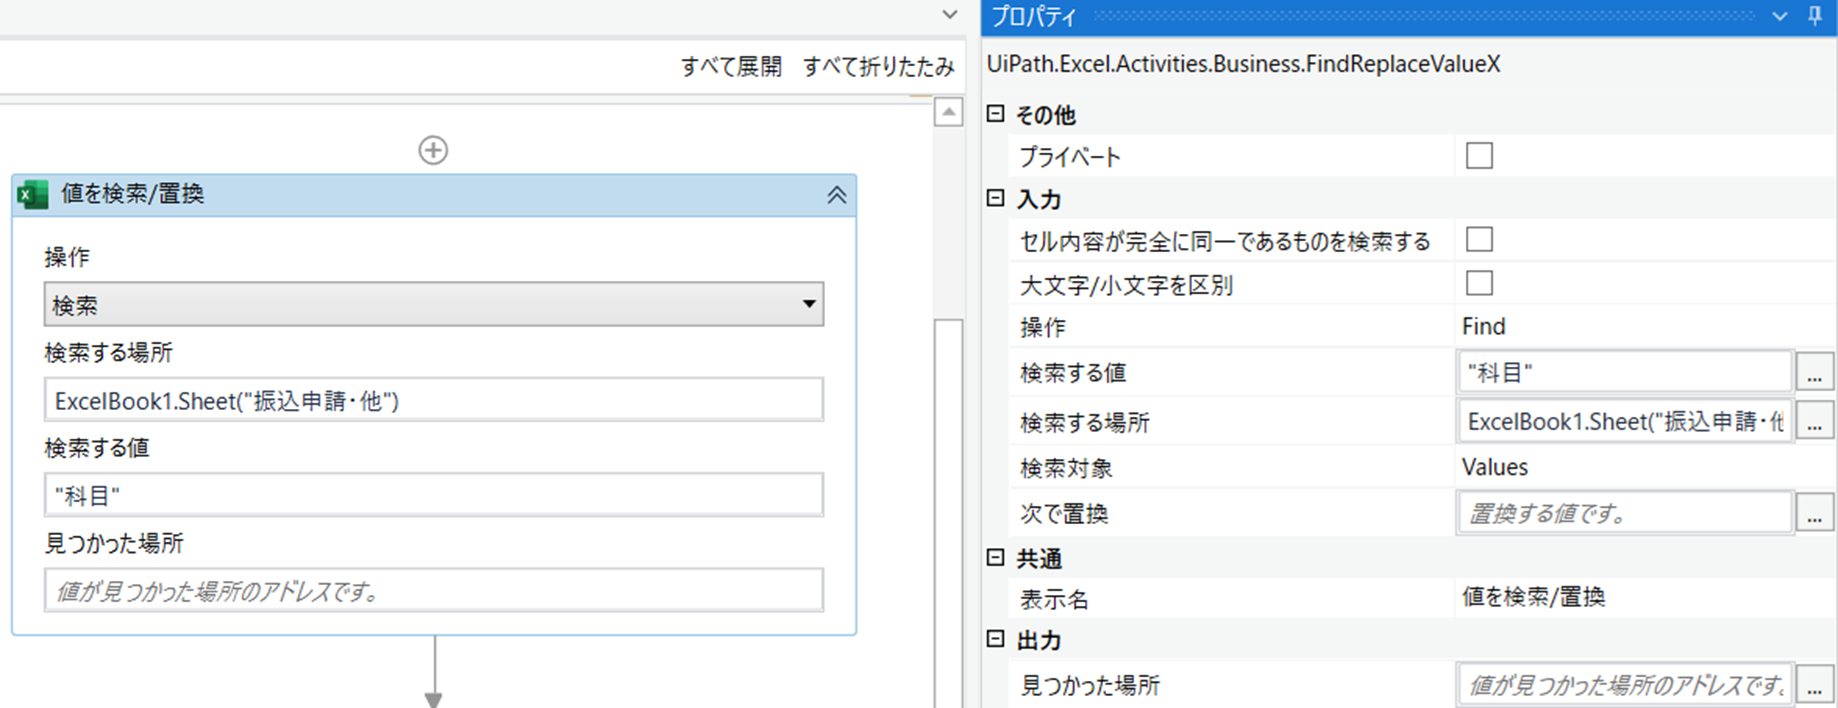This screenshot has height=708, width=1838.
Task: Click the 表示名 property label
Action: click(x=1054, y=599)
